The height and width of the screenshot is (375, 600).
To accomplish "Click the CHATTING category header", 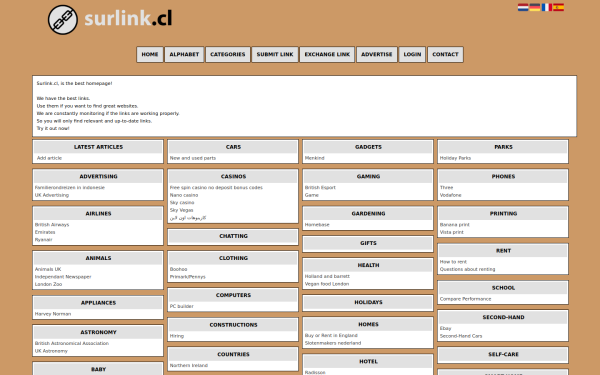I will [x=233, y=236].
